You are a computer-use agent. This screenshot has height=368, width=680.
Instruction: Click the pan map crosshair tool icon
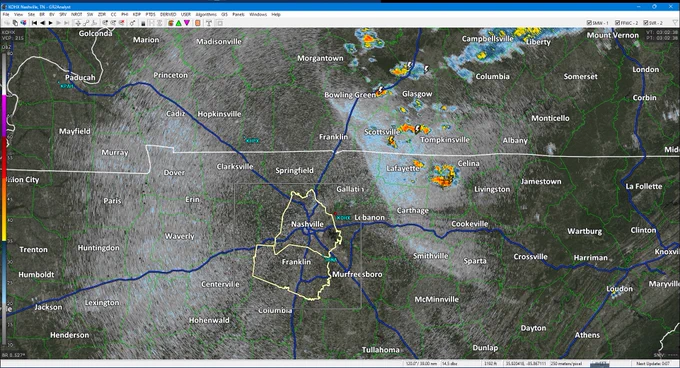78,23
